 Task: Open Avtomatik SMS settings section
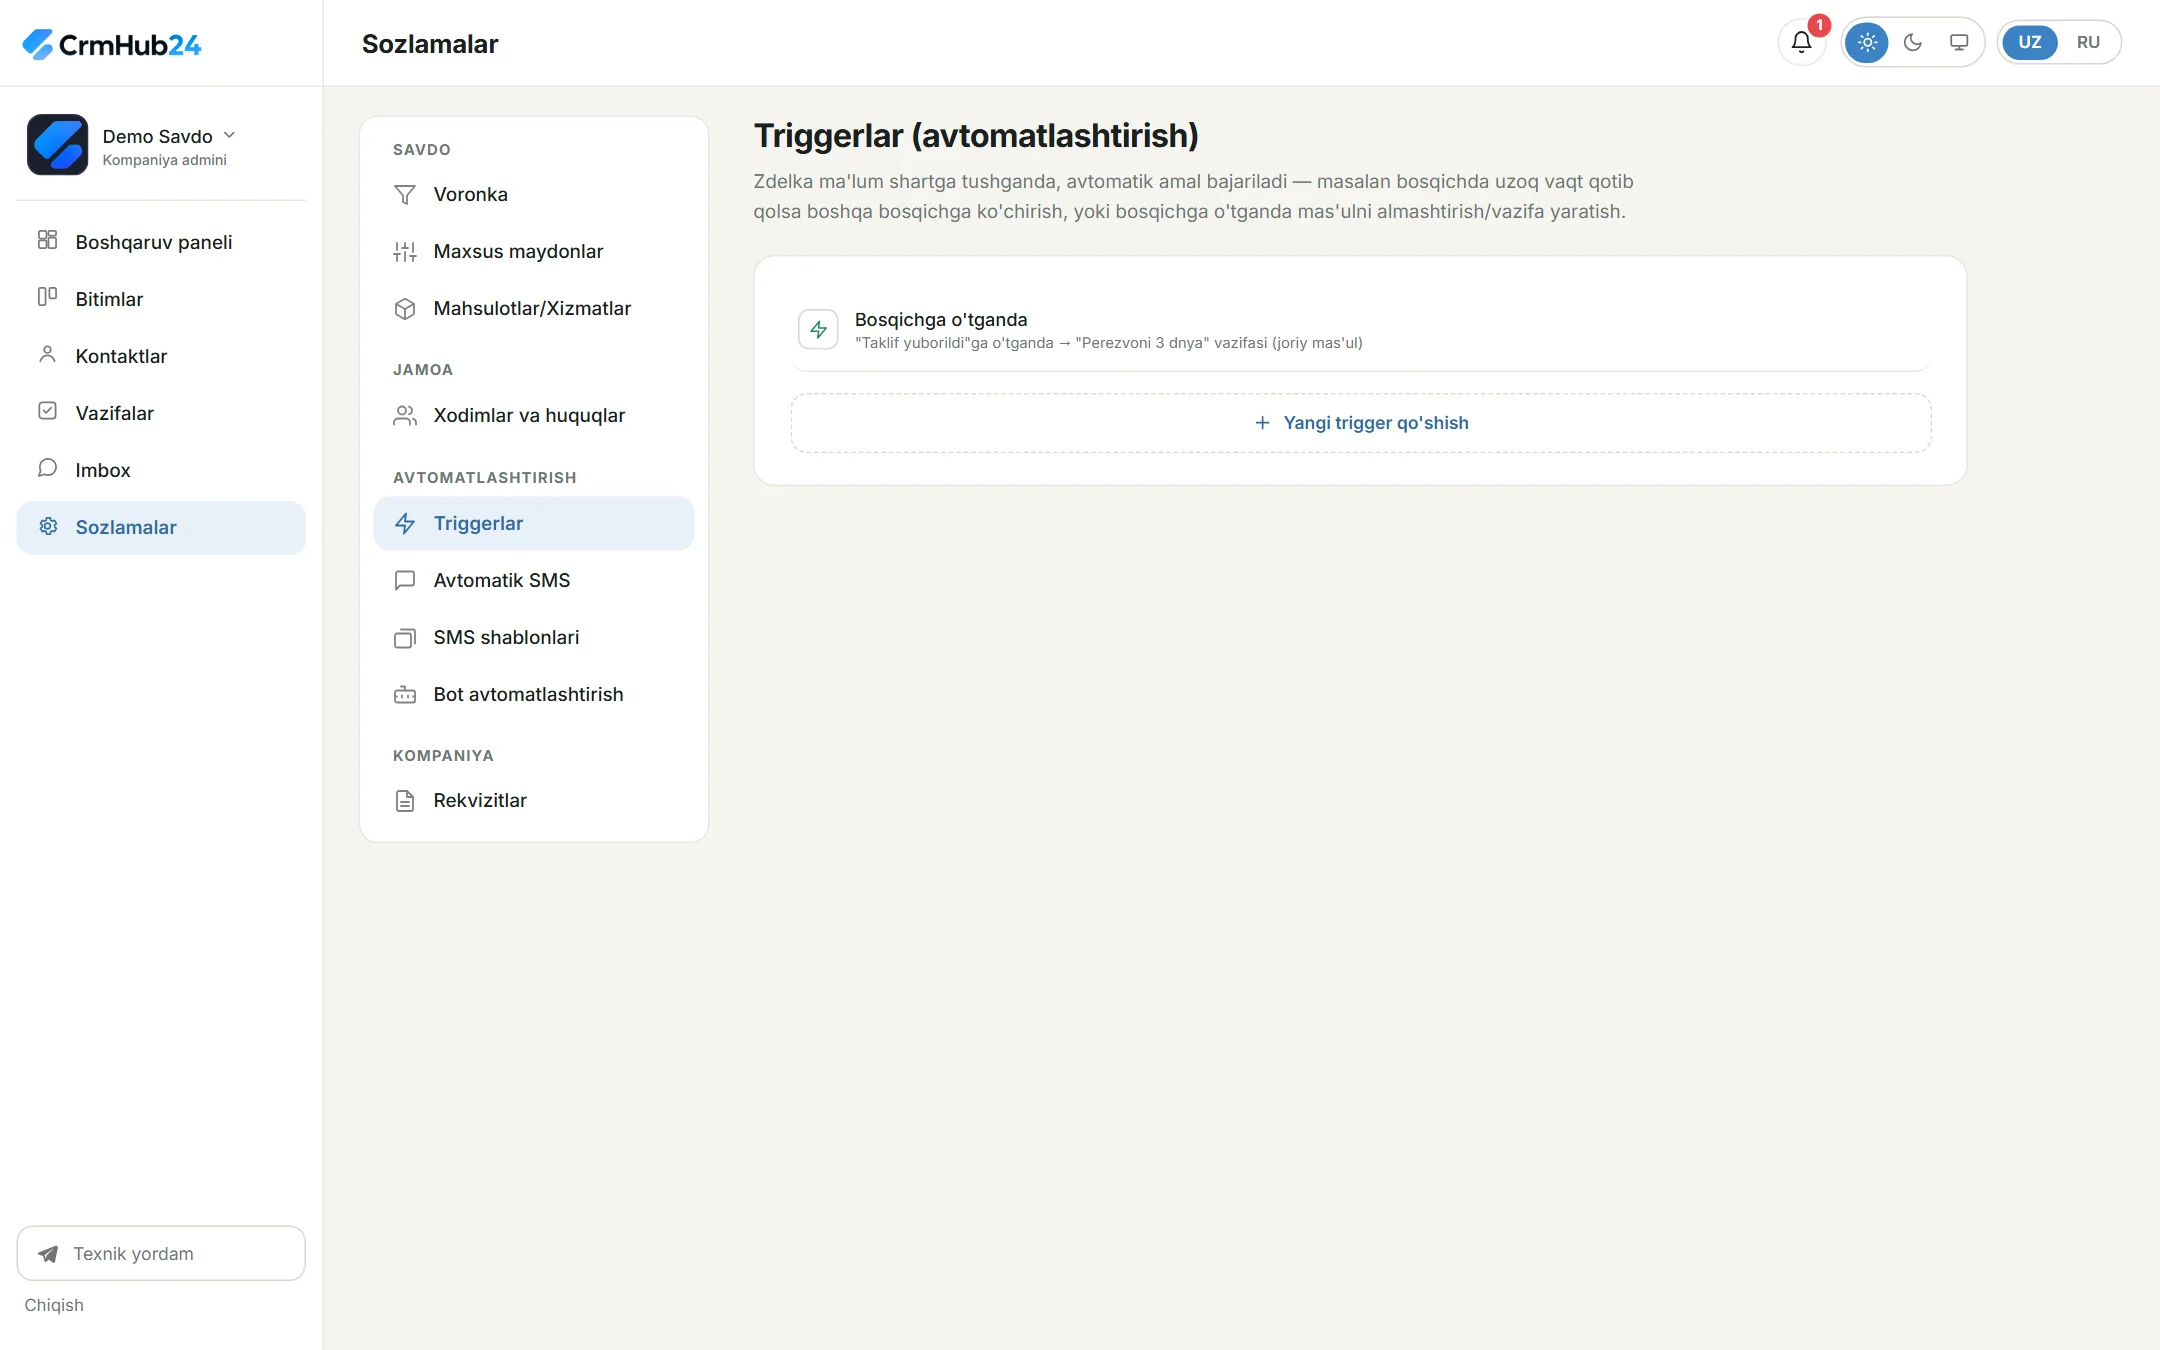[533, 580]
